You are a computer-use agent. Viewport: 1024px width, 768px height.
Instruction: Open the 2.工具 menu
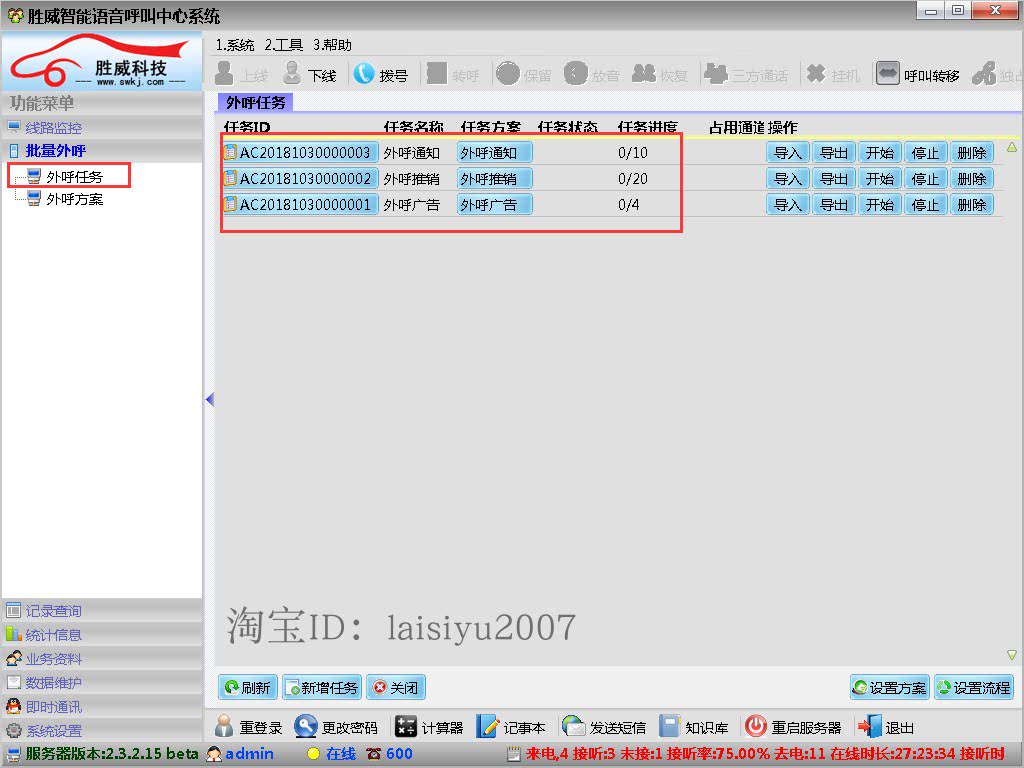tap(283, 45)
